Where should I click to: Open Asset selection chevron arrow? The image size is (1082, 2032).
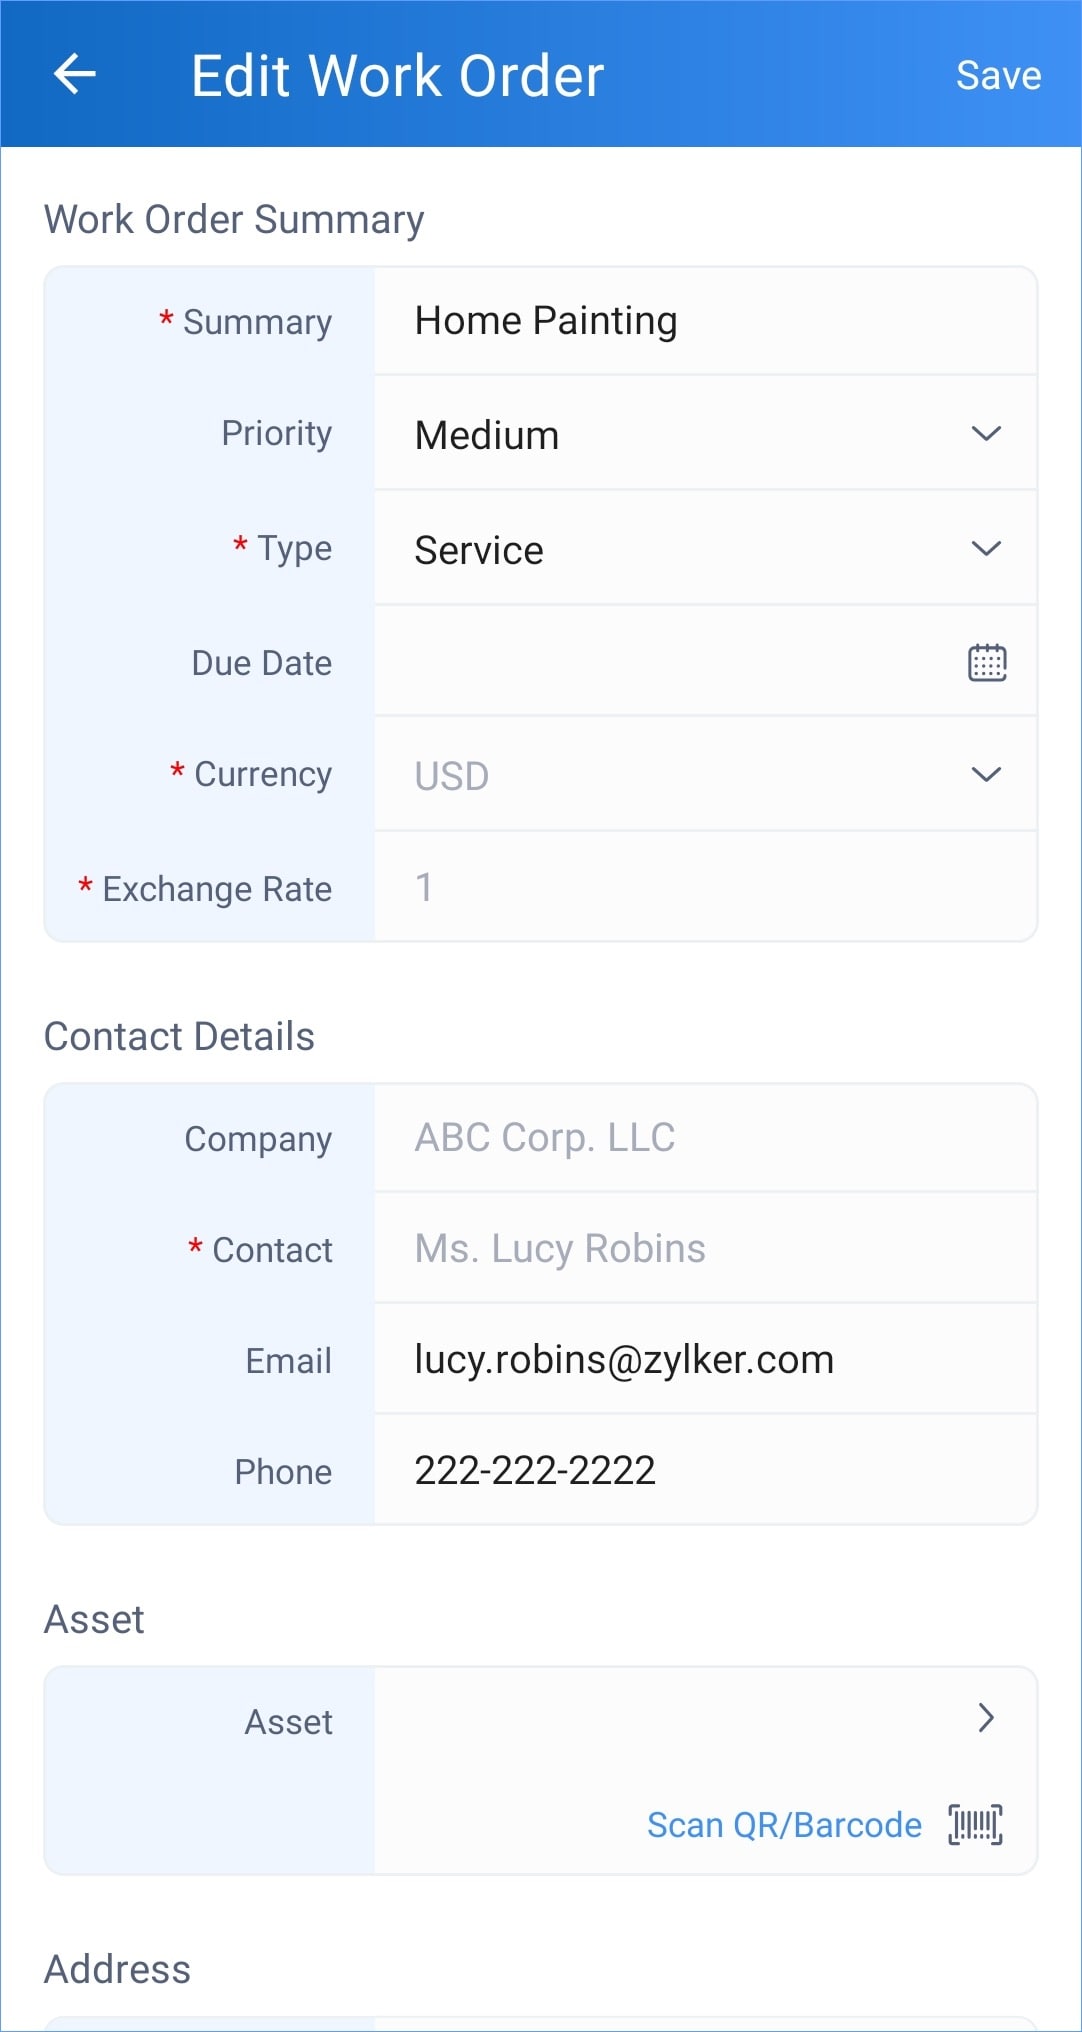[986, 1717]
